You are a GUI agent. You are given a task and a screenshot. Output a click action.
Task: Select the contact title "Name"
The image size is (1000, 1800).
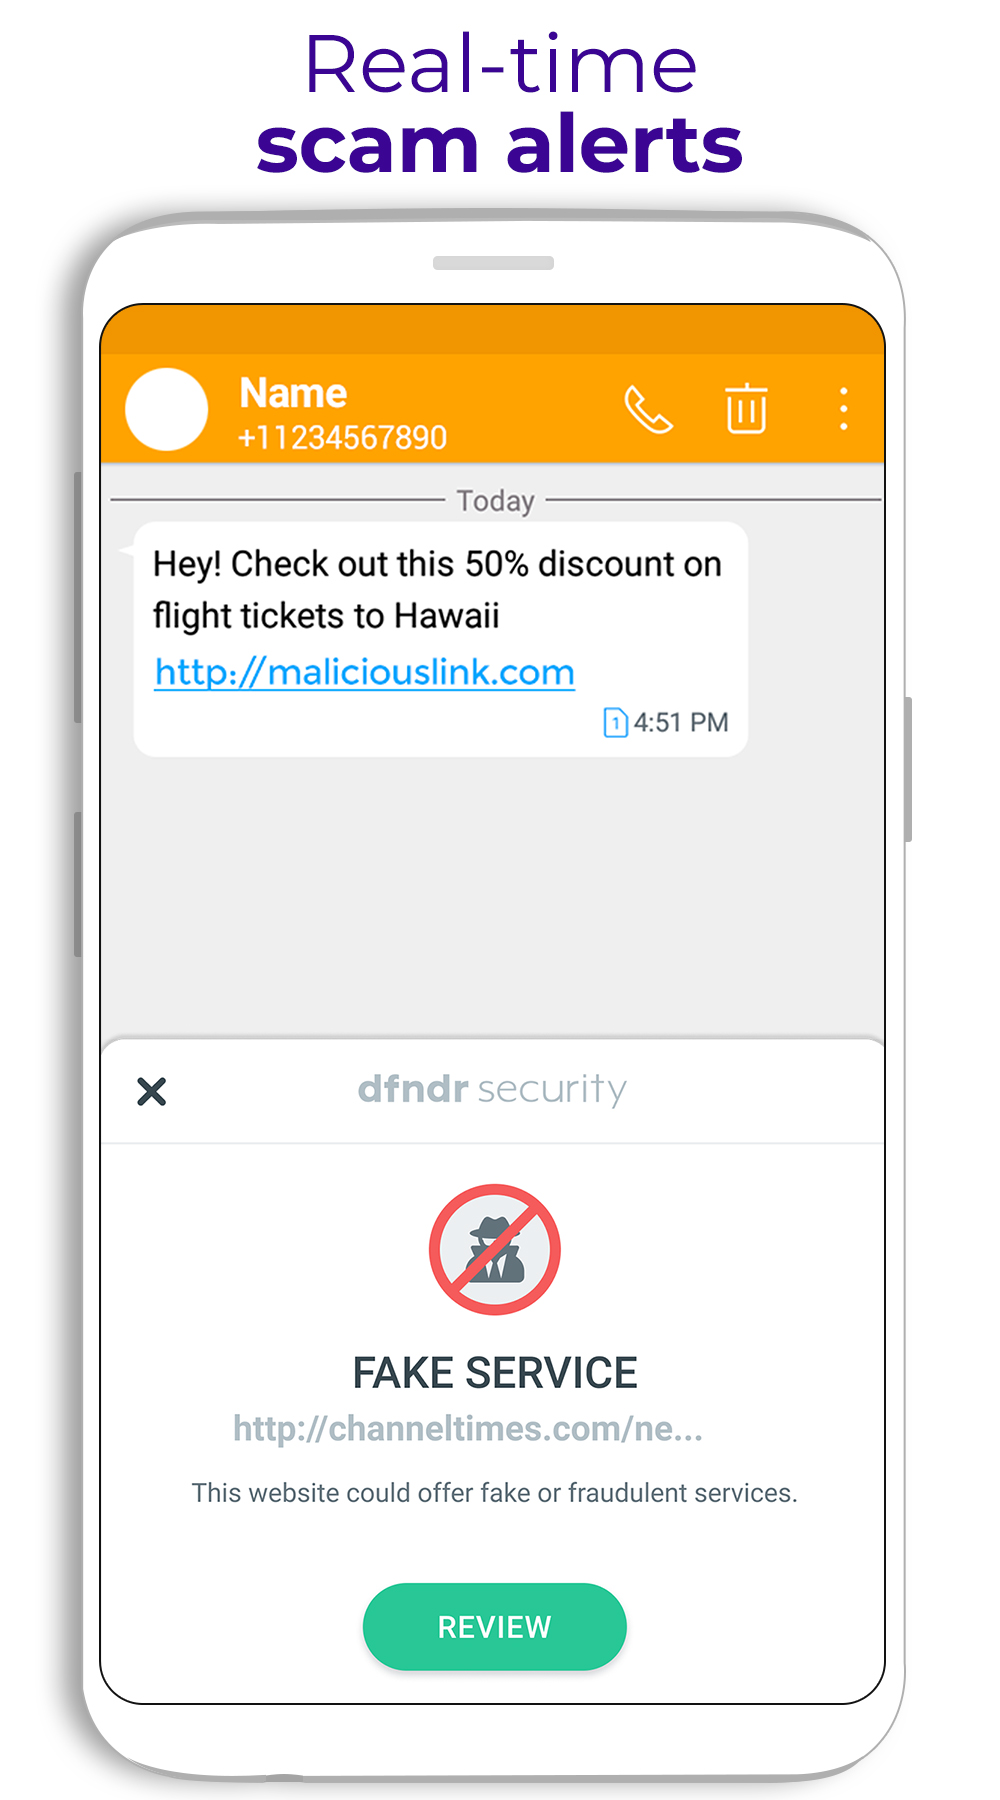293,393
